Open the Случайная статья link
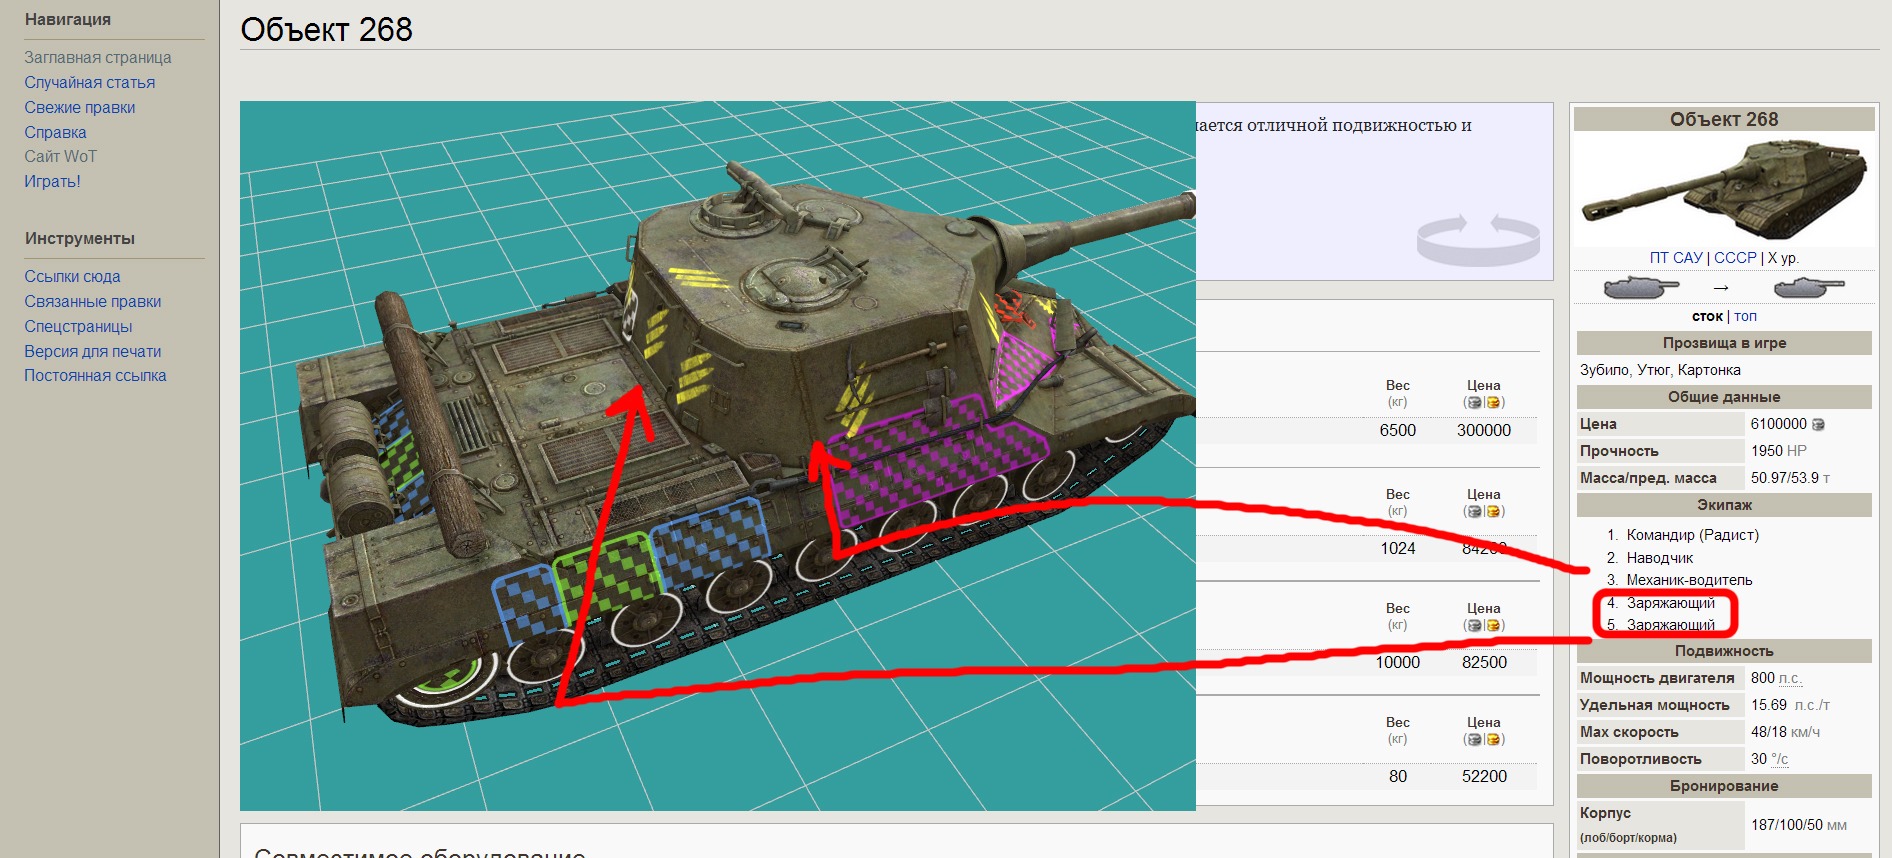1892x858 pixels. [90, 82]
